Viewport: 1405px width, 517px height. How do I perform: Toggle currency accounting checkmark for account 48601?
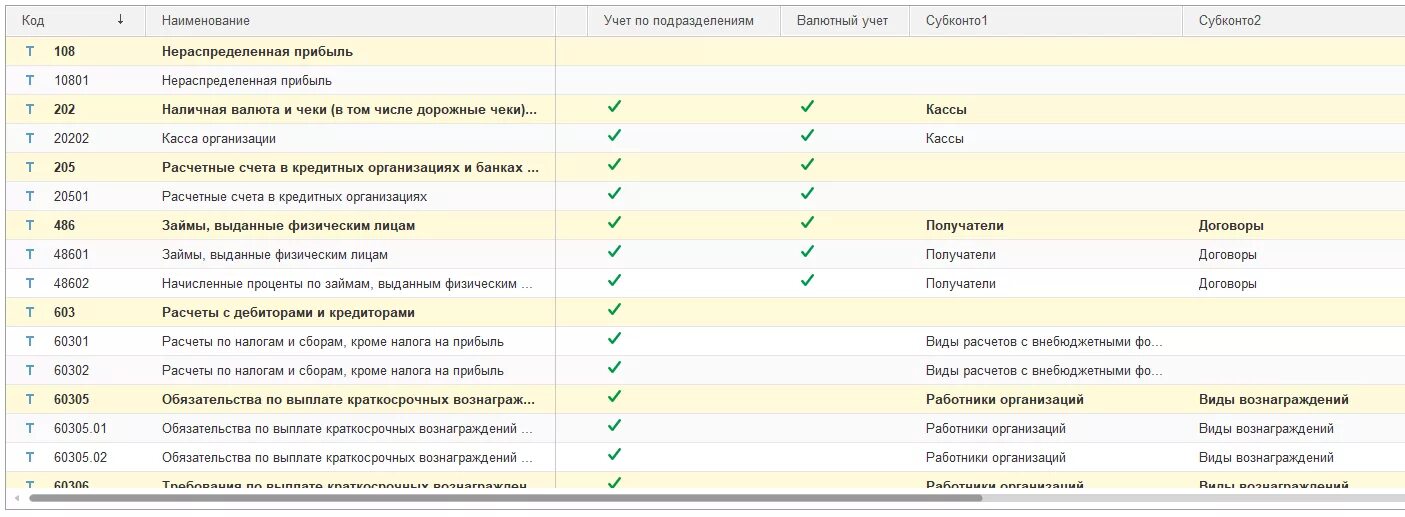coord(807,252)
